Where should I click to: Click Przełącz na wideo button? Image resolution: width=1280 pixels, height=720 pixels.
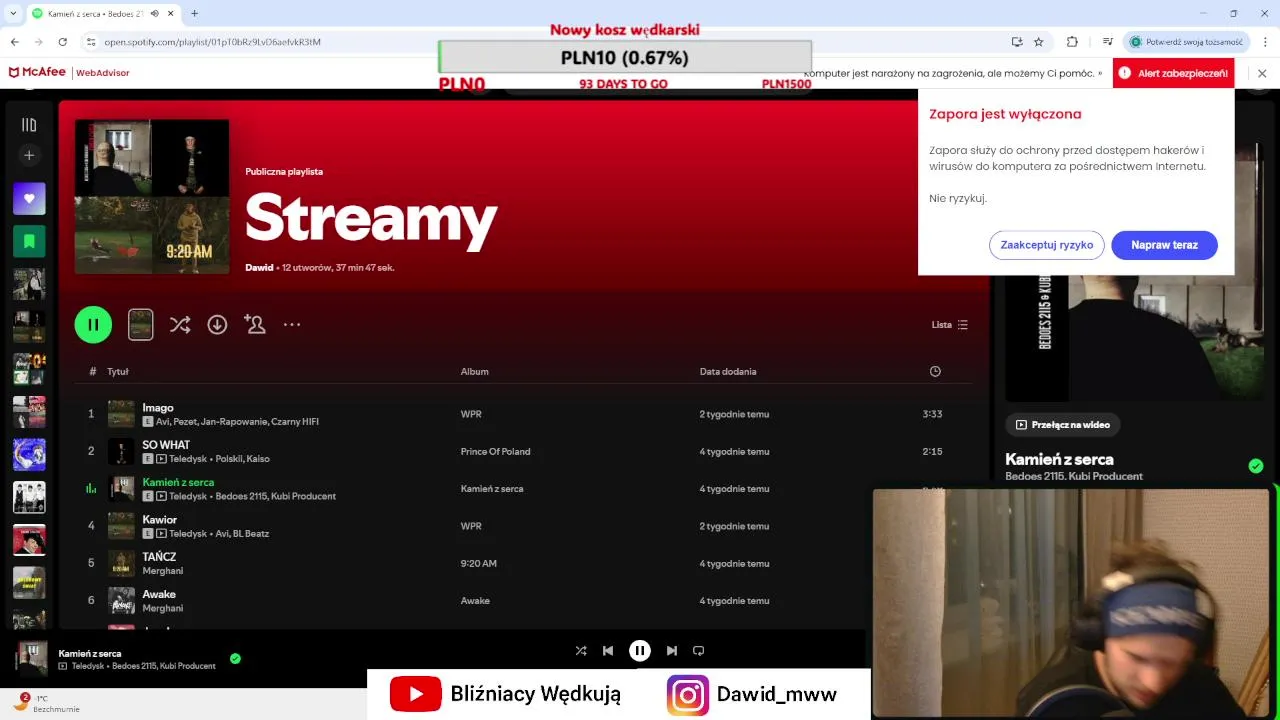pos(1062,425)
